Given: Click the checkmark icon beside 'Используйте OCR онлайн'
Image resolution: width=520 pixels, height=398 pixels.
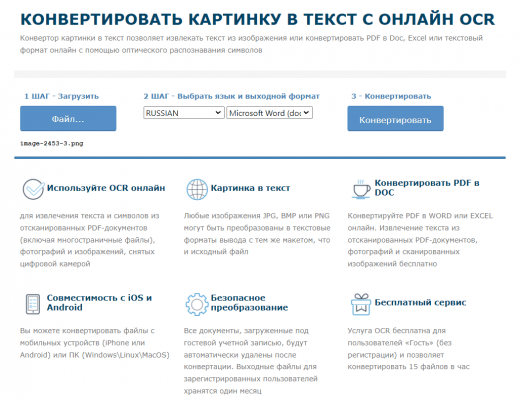Looking at the screenshot, I should (33, 189).
